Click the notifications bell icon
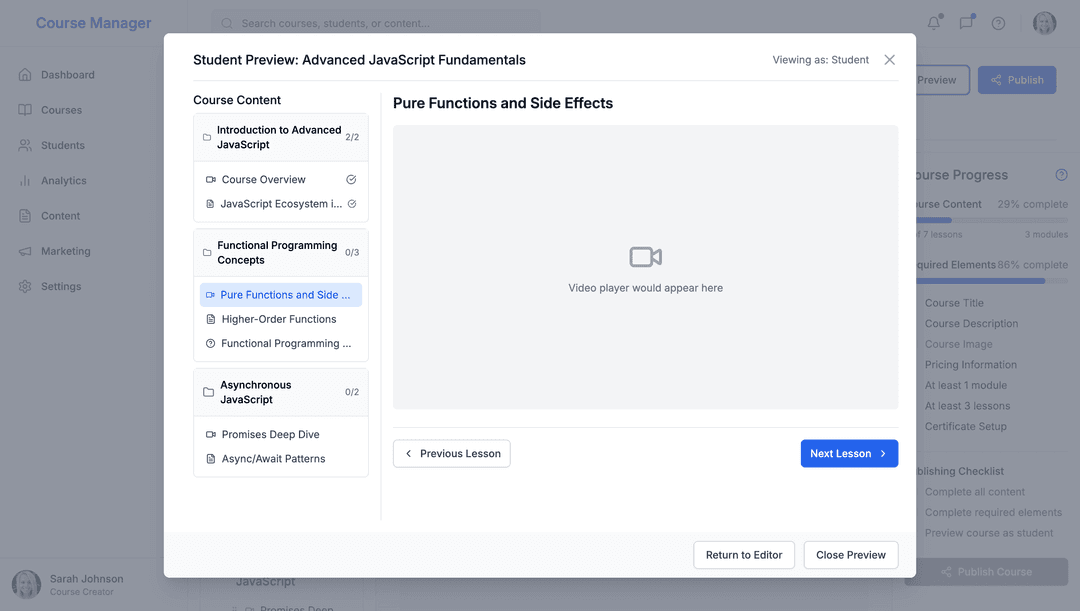Image resolution: width=1080 pixels, height=611 pixels. pos(934,23)
